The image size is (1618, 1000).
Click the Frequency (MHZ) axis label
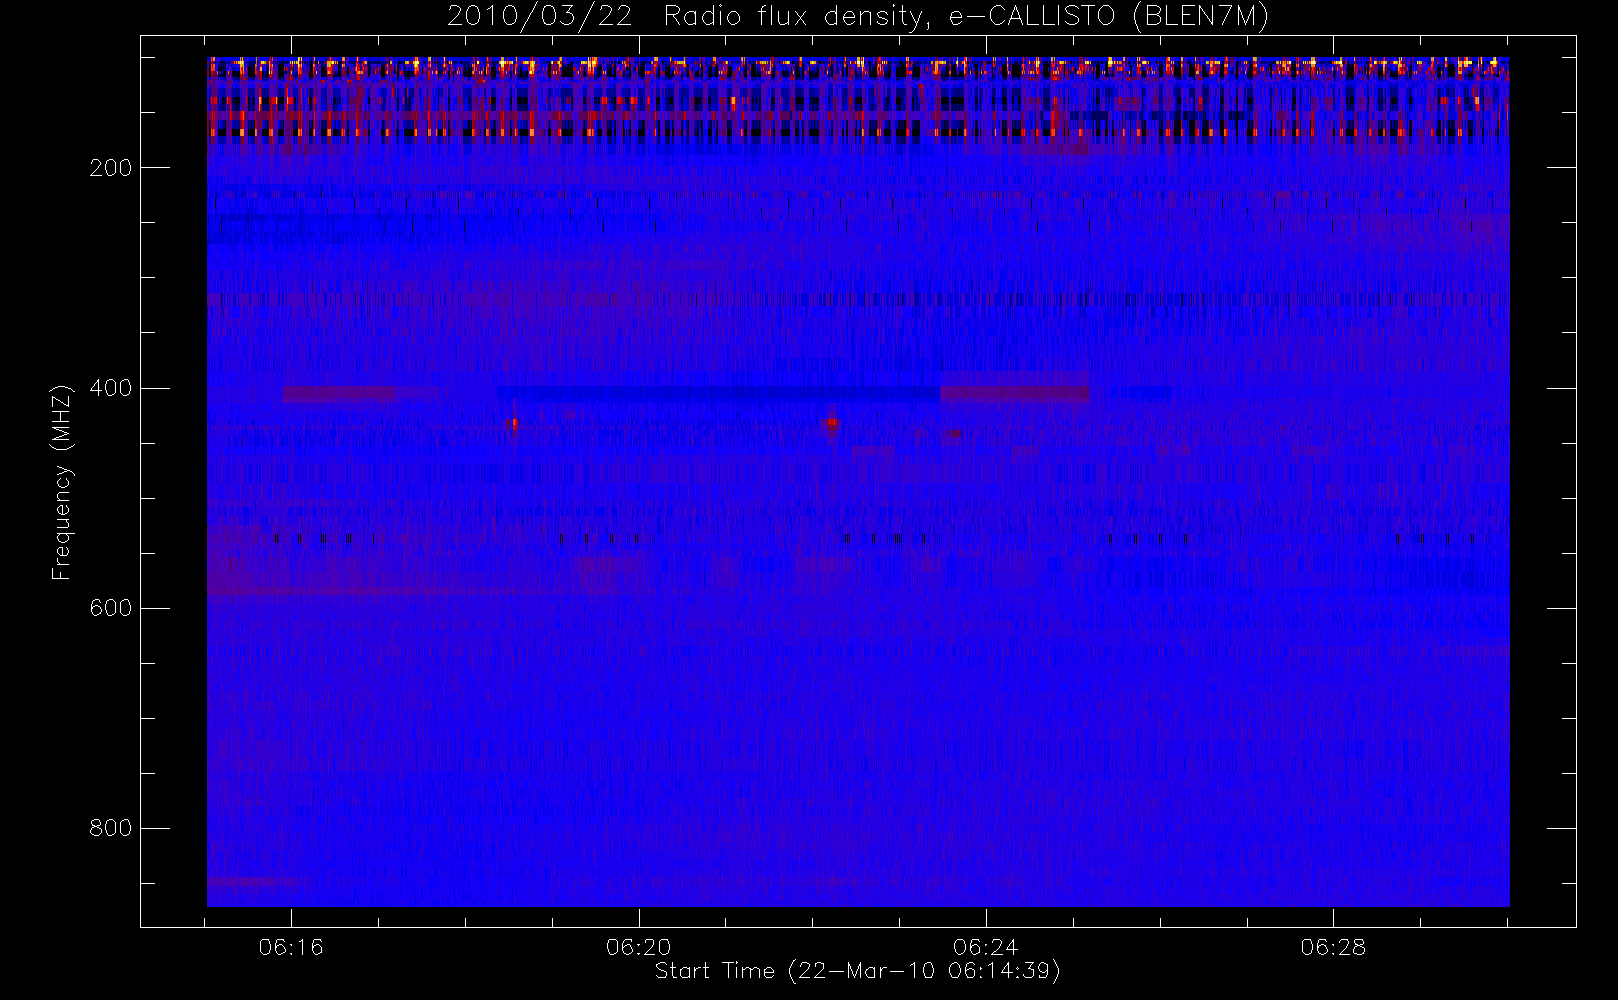point(62,482)
